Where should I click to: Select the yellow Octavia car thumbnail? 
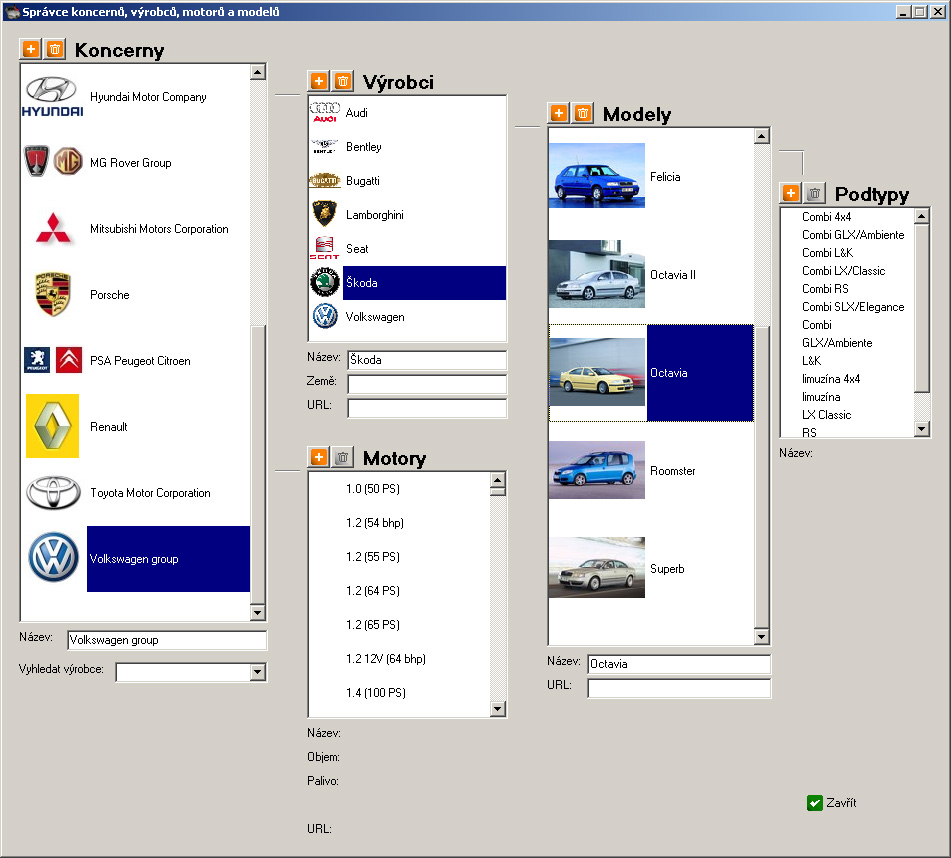click(597, 372)
